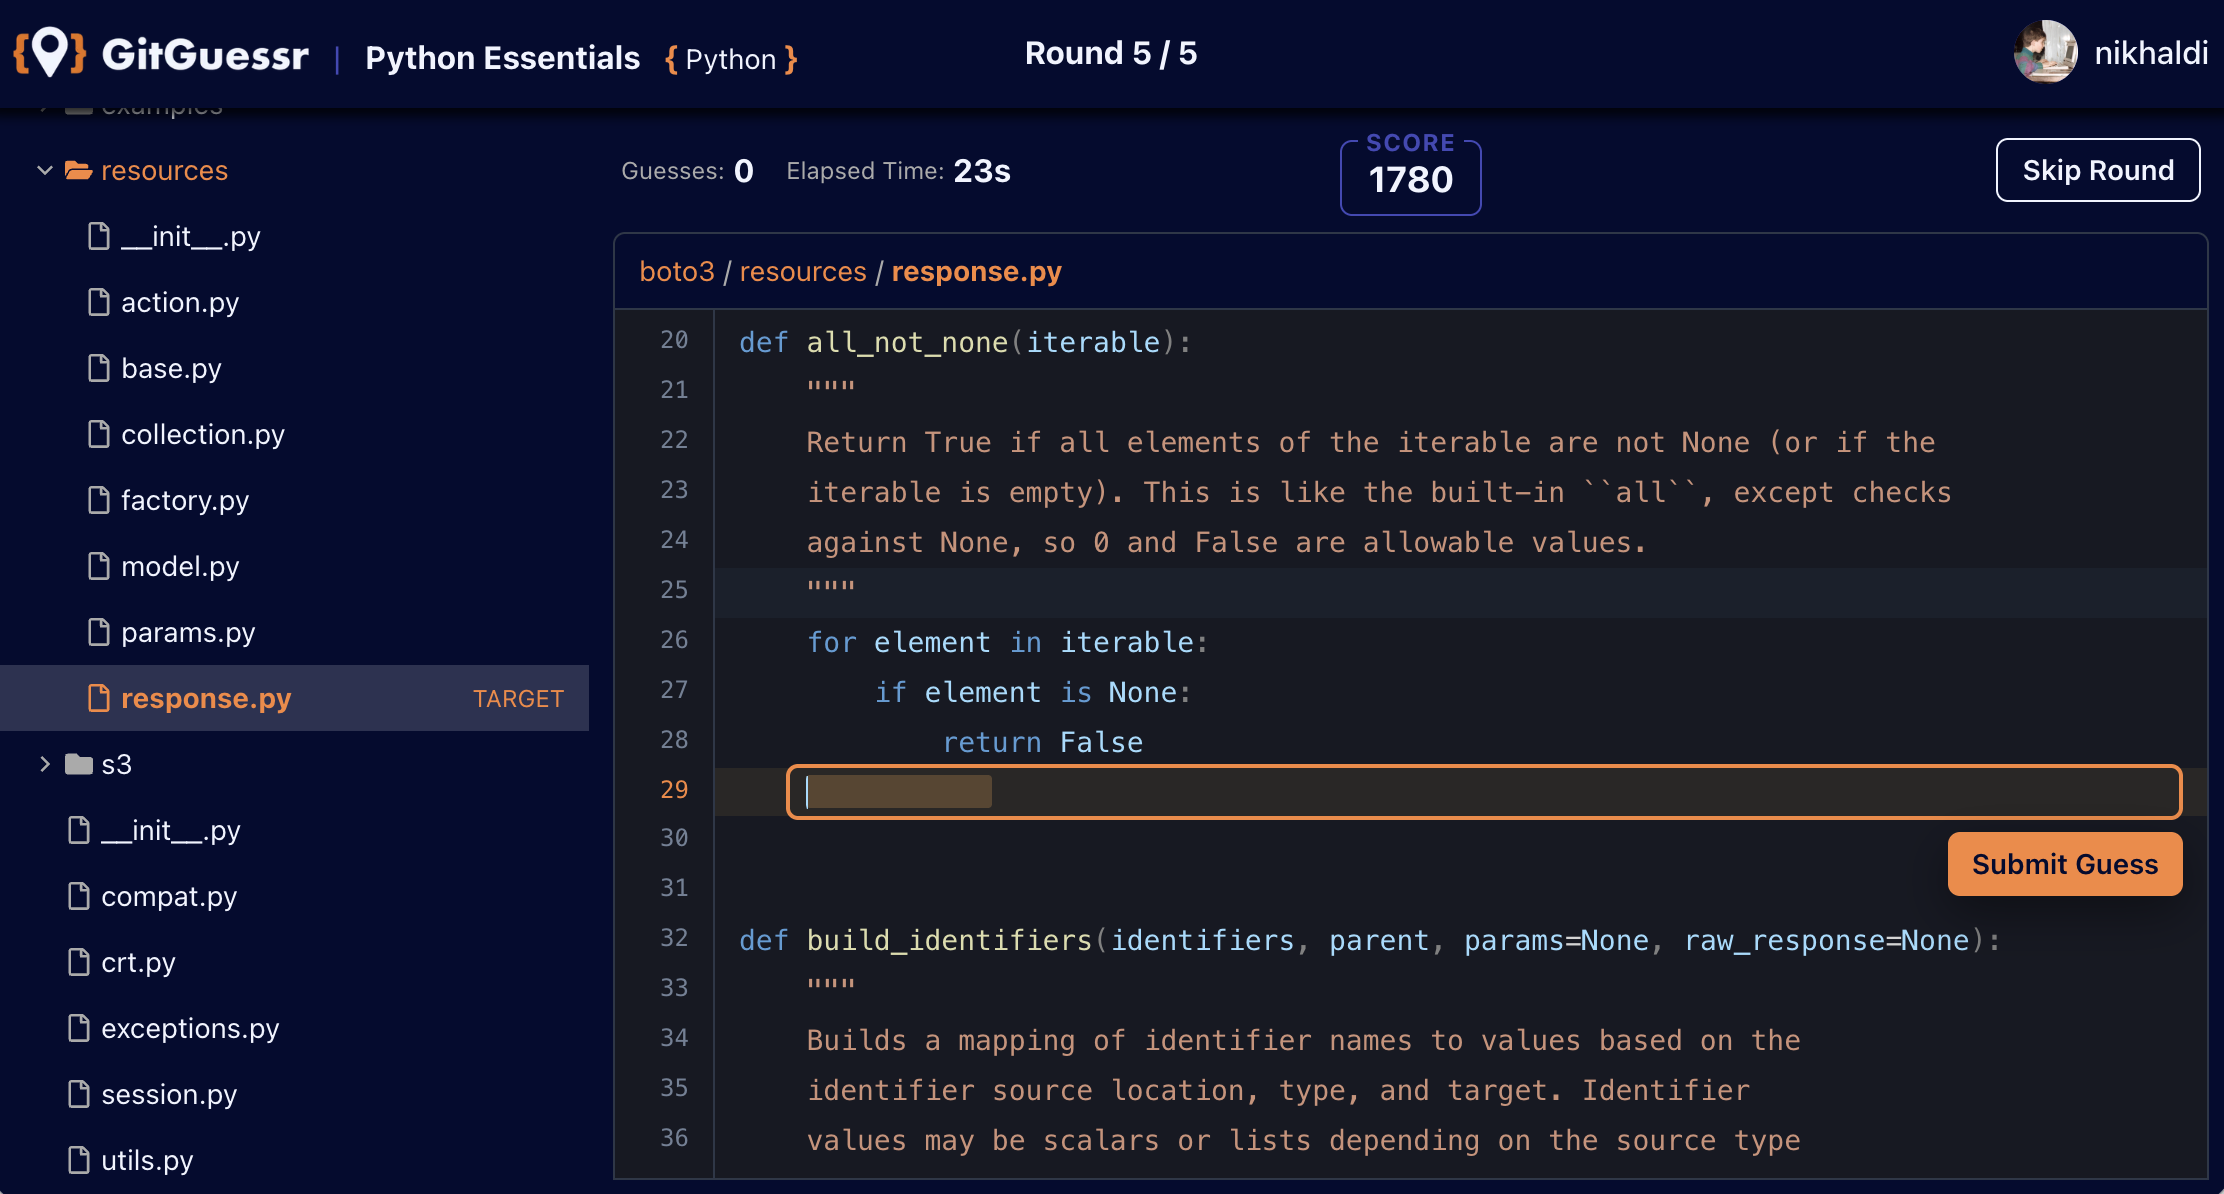
Task: Click the s3 folder icon
Action: click(x=79, y=765)
